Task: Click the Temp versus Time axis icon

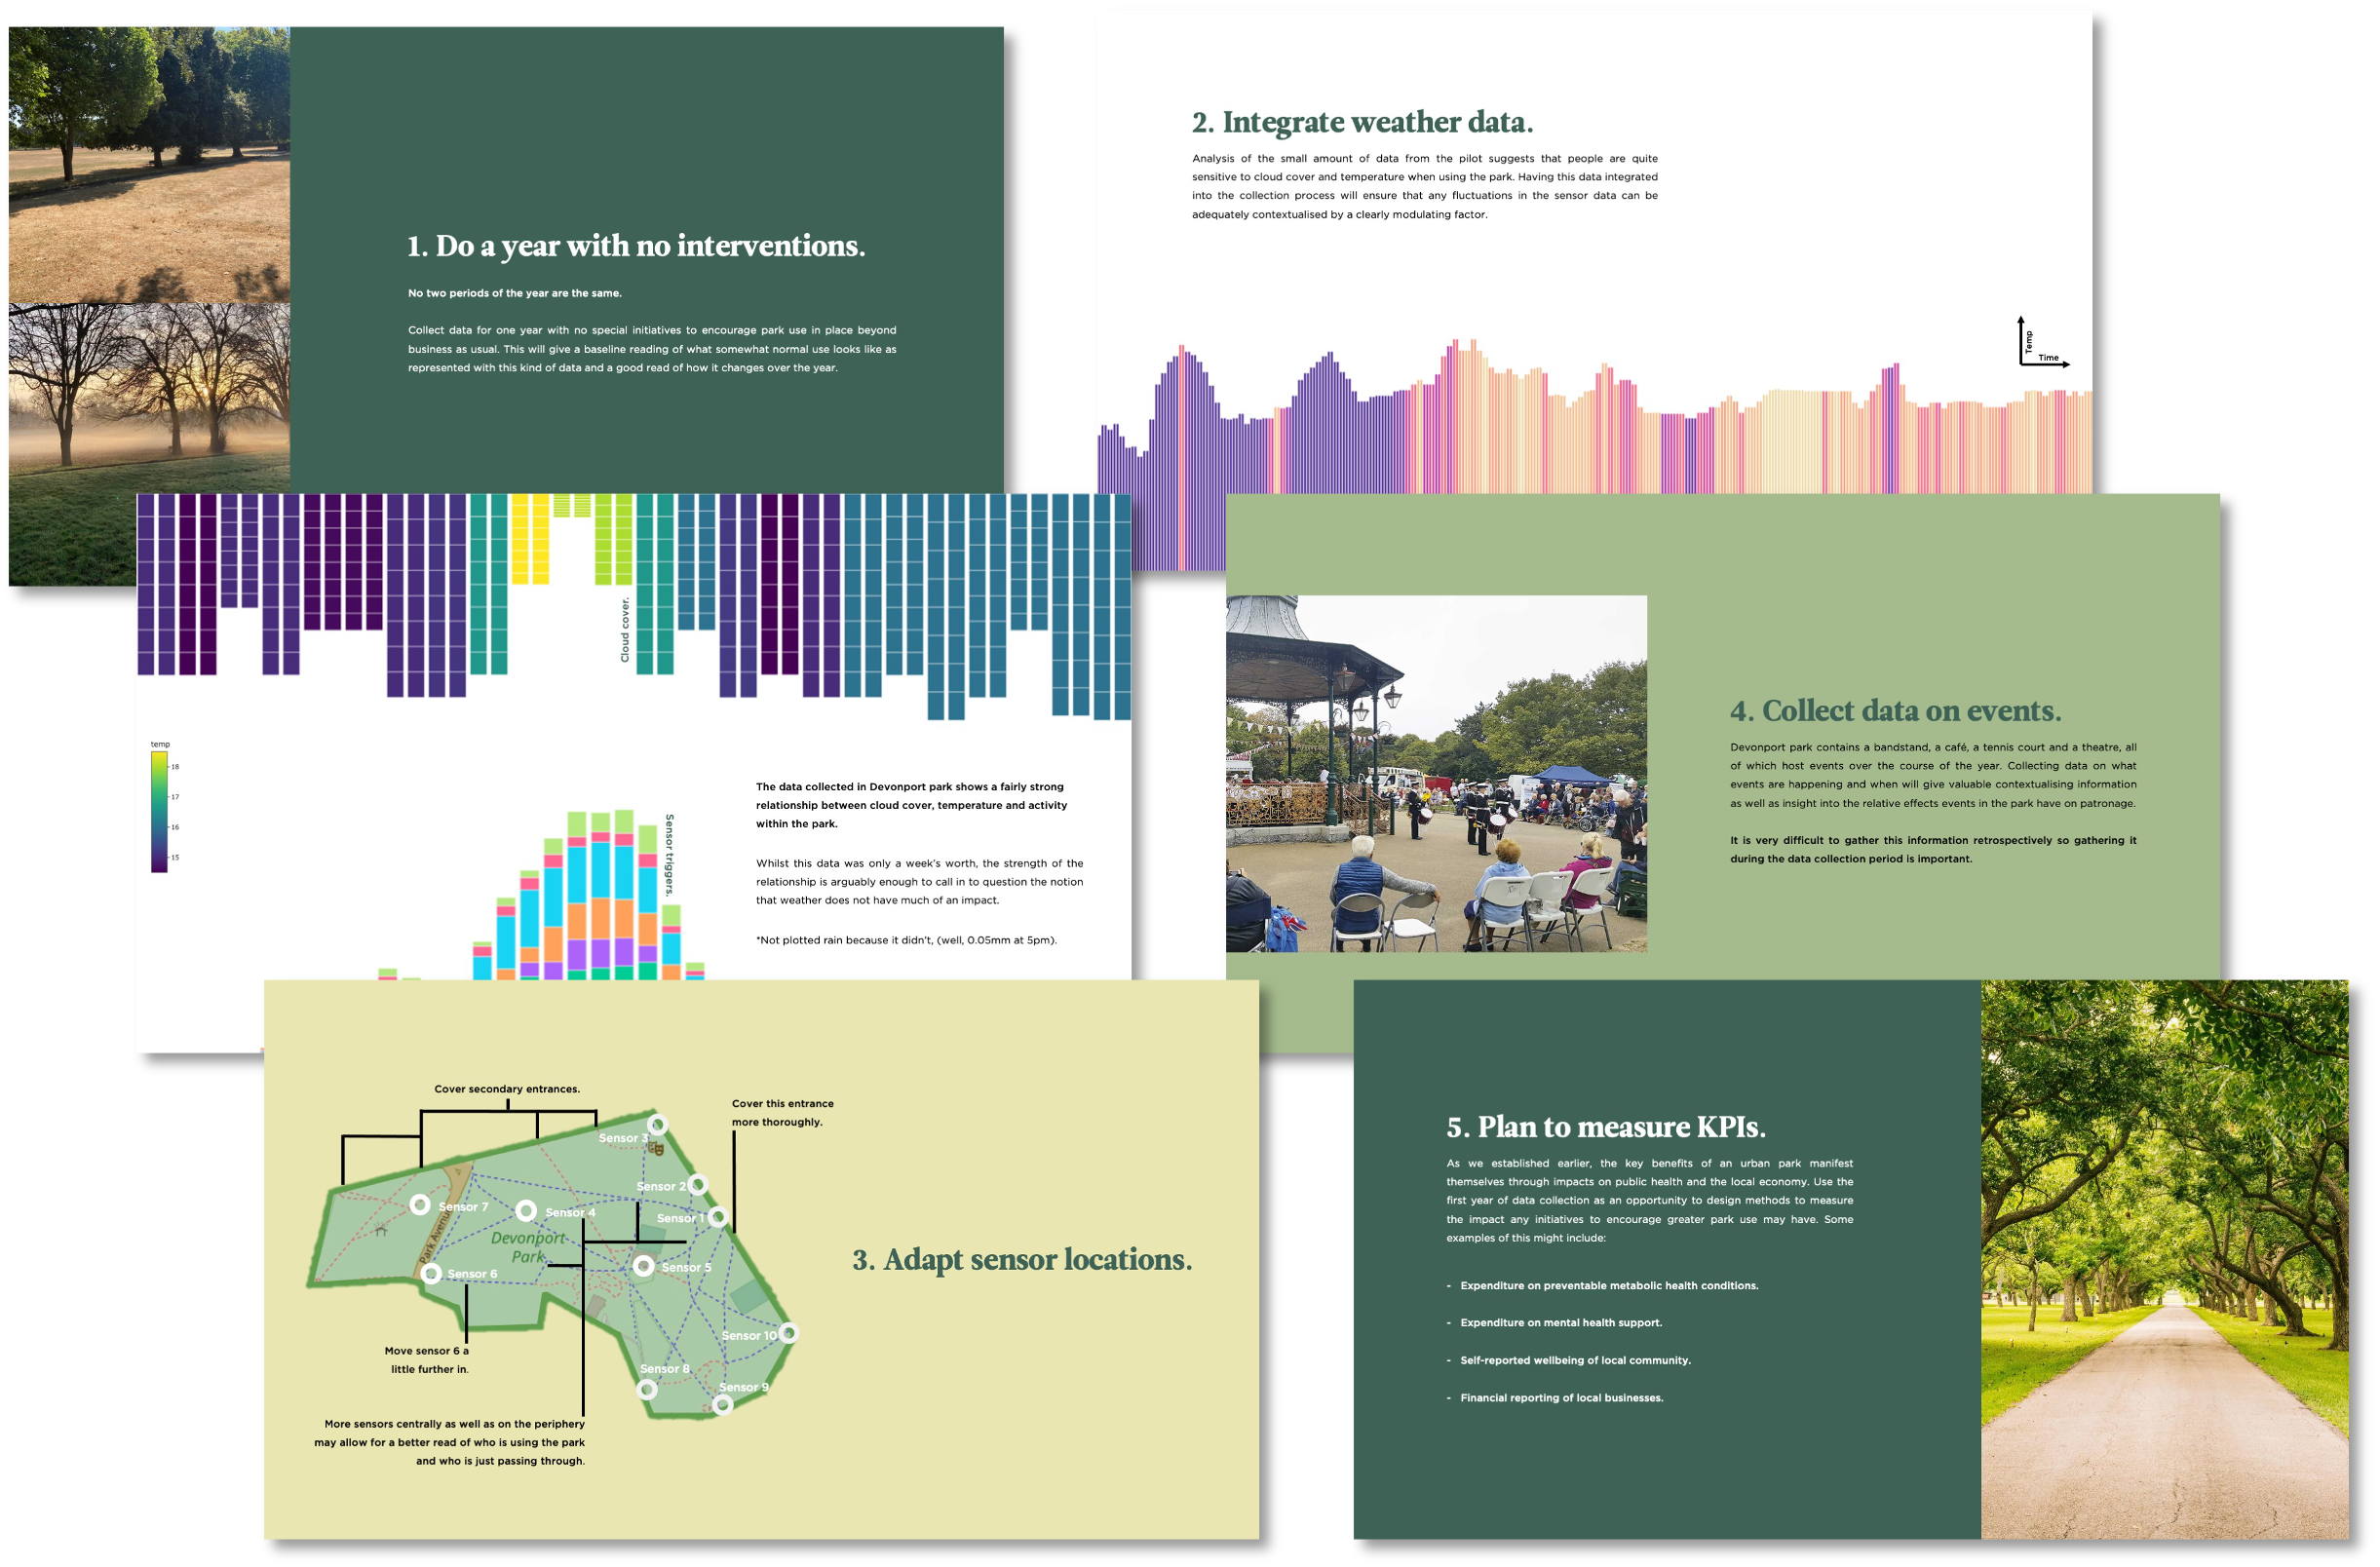Action: tap(2041, 342)
